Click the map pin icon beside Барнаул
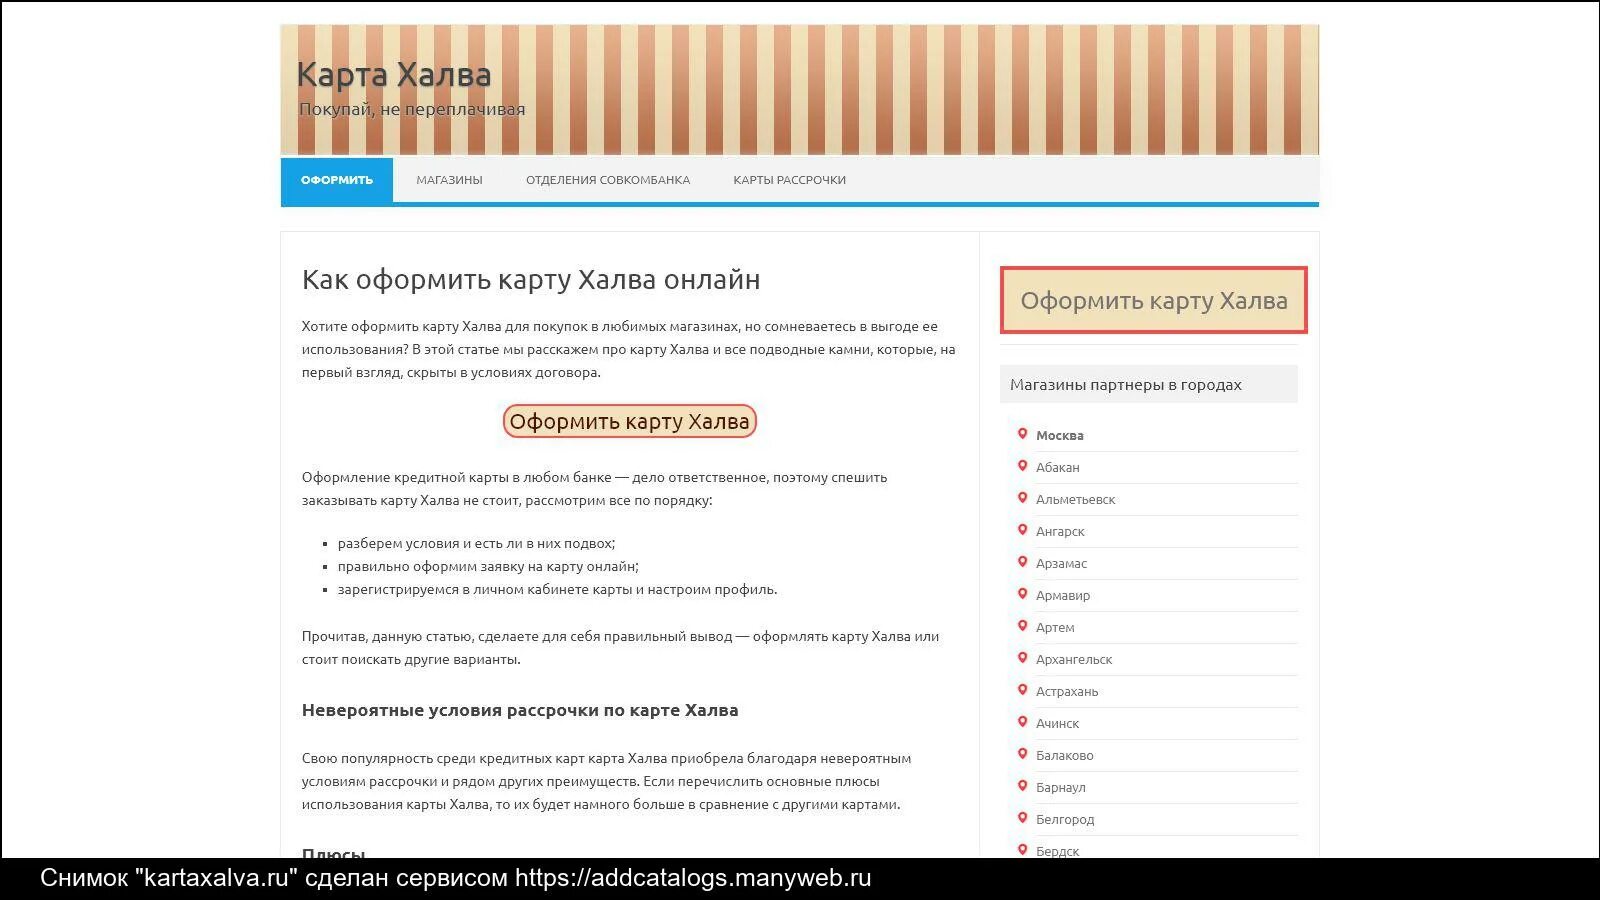1600x900 pixels. (x=1022, y=786)
